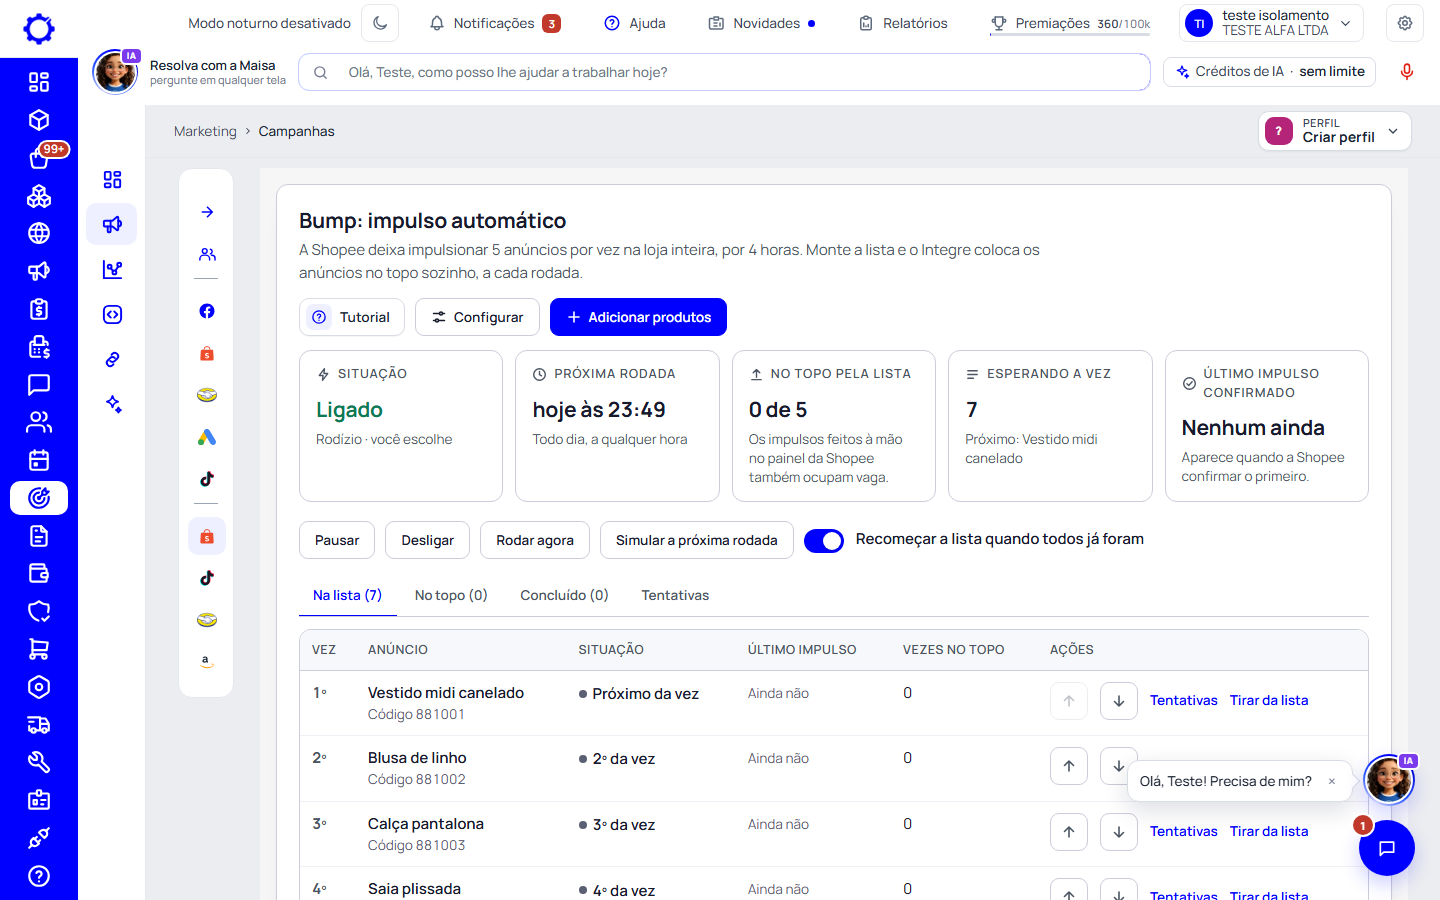Move Vestido midi canelado down the list

coord(1119,701)
